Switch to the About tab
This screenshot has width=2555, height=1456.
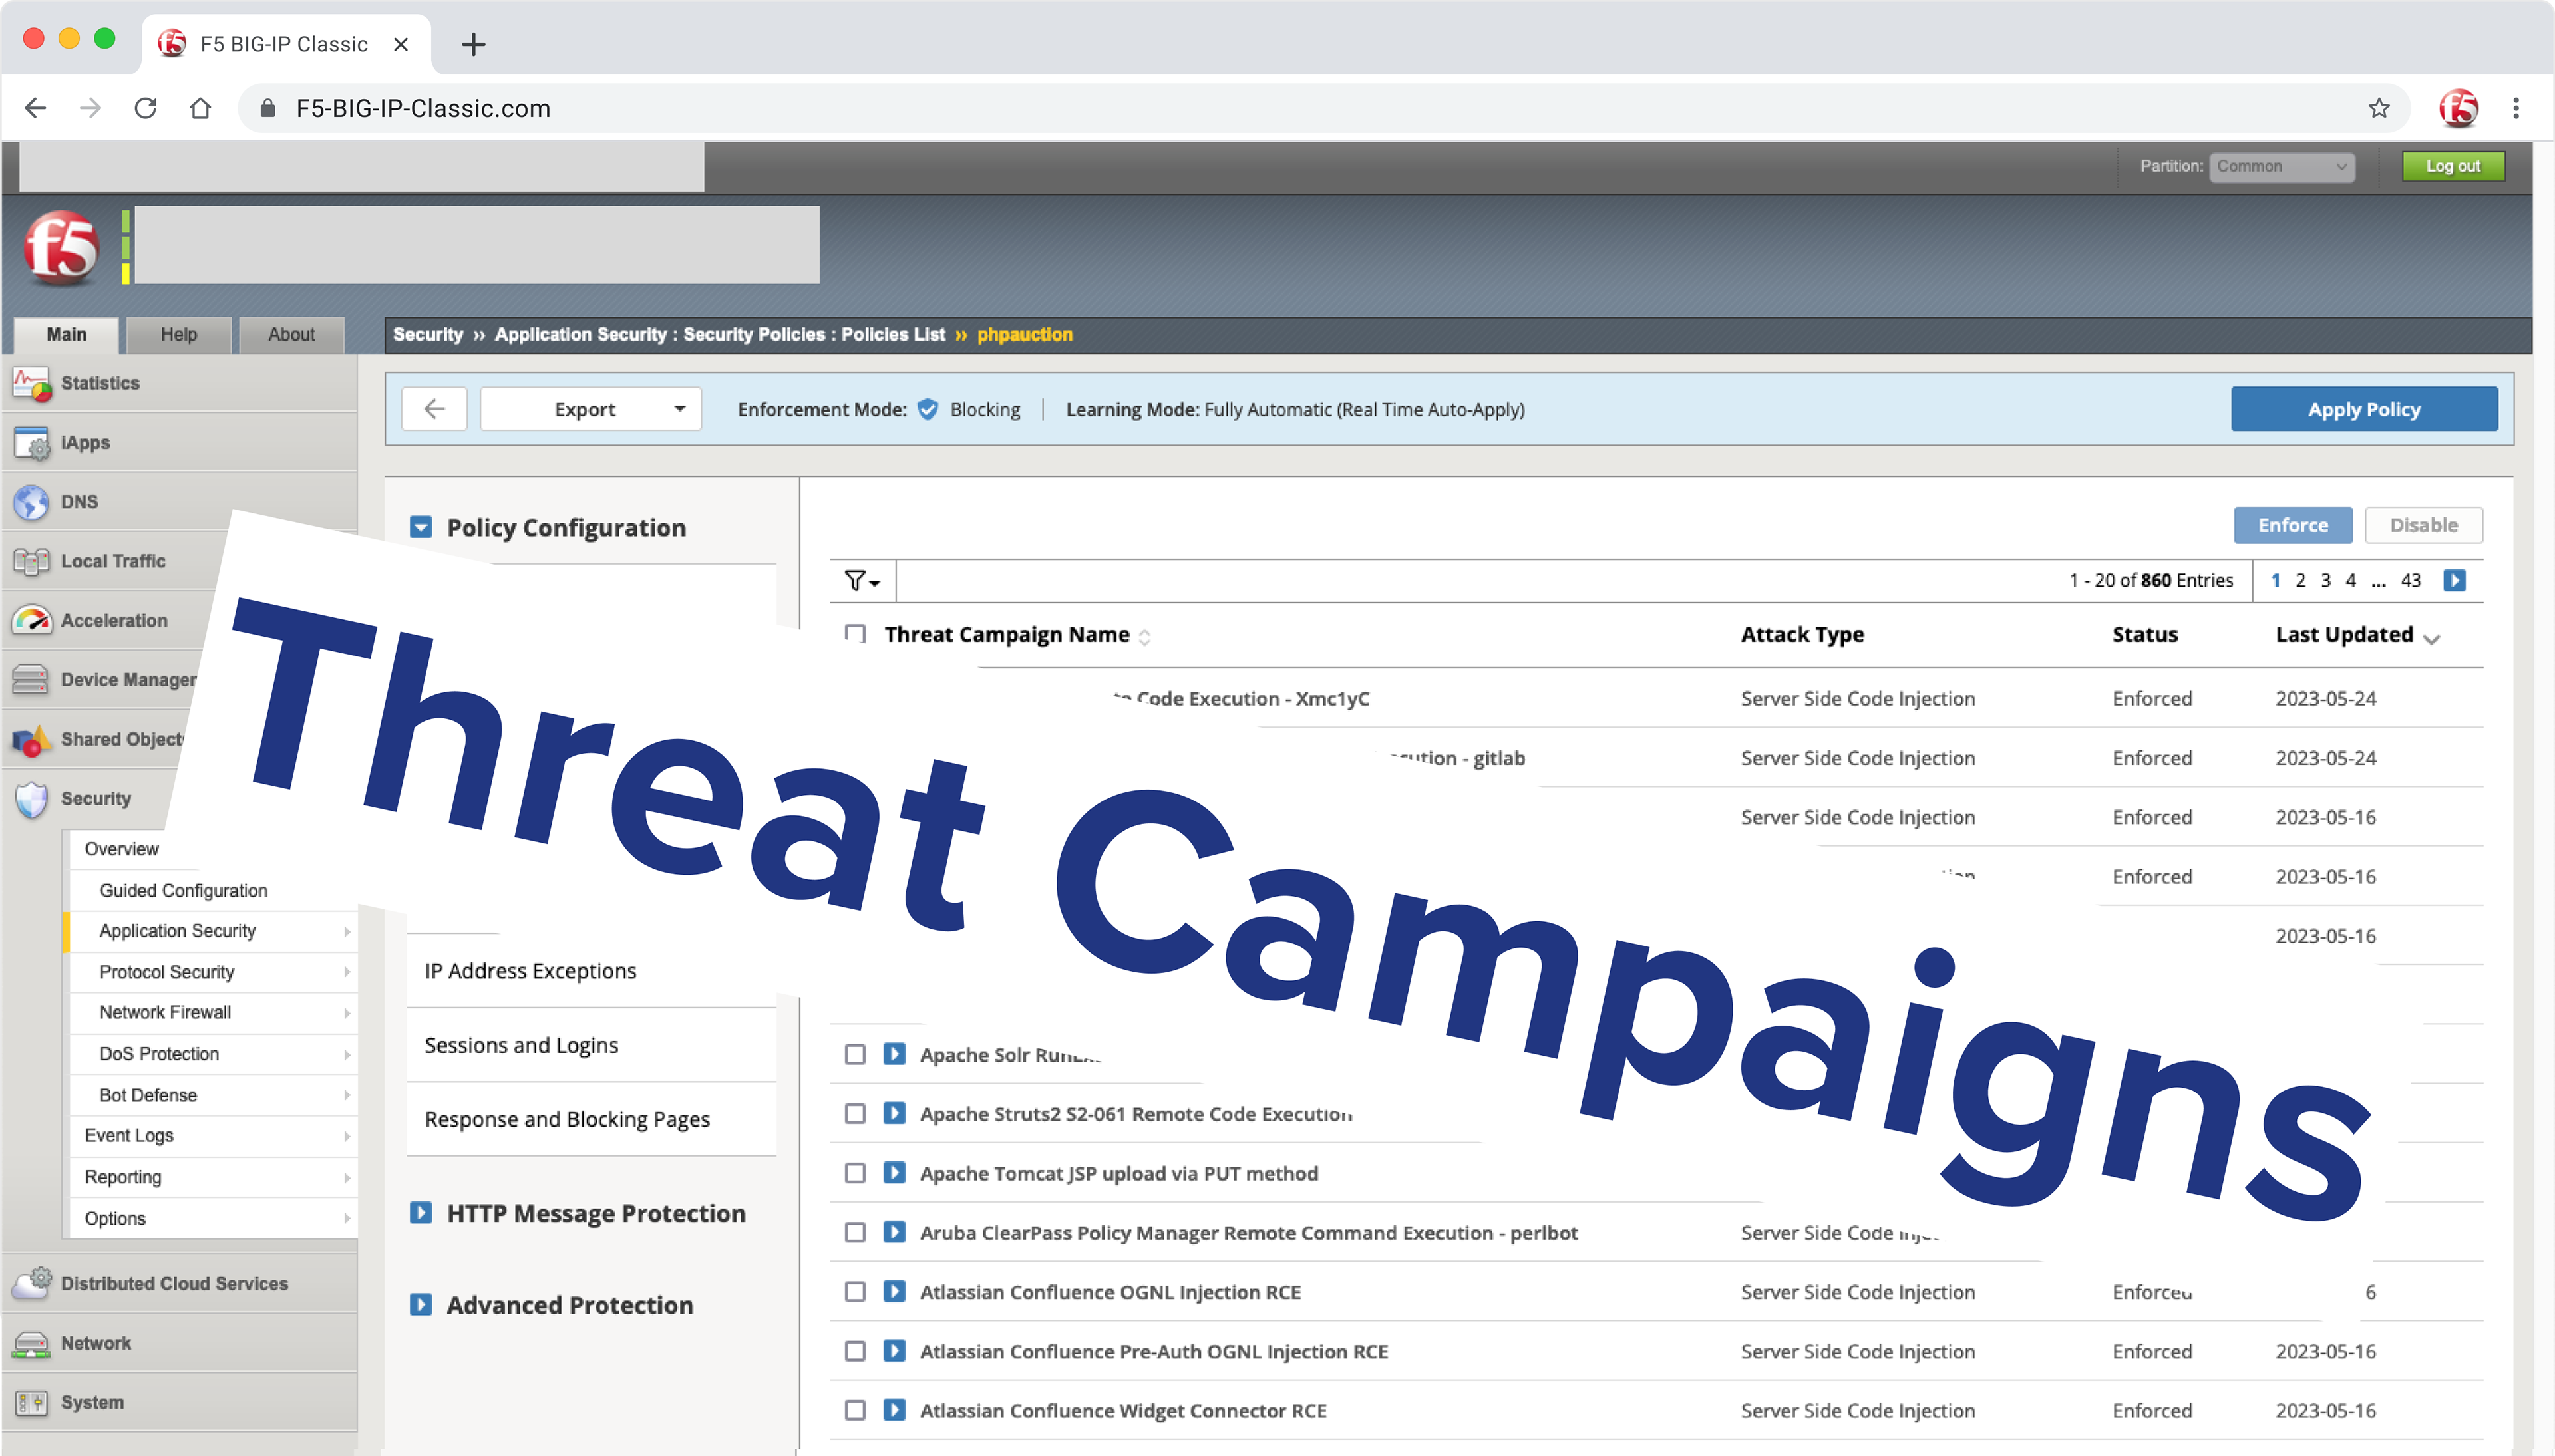[291, 335]
